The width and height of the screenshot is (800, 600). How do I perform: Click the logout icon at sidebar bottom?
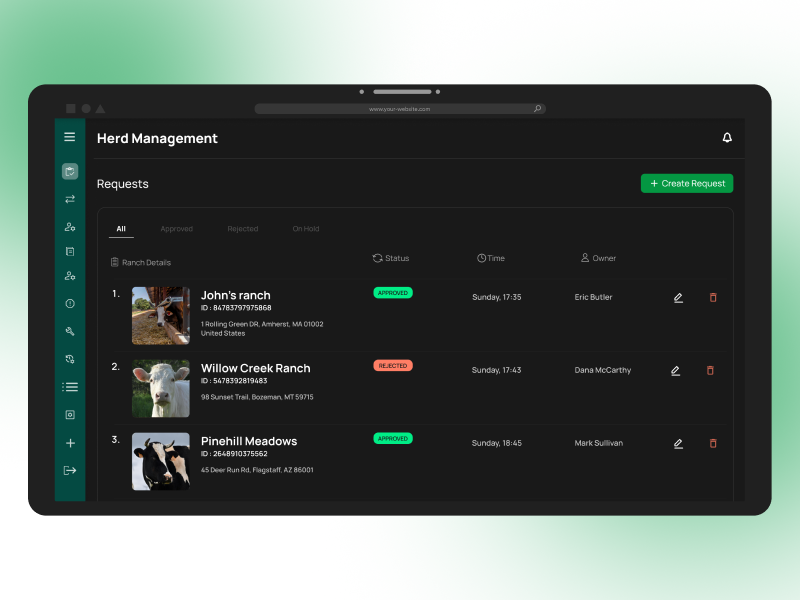[x=70, y=469]
